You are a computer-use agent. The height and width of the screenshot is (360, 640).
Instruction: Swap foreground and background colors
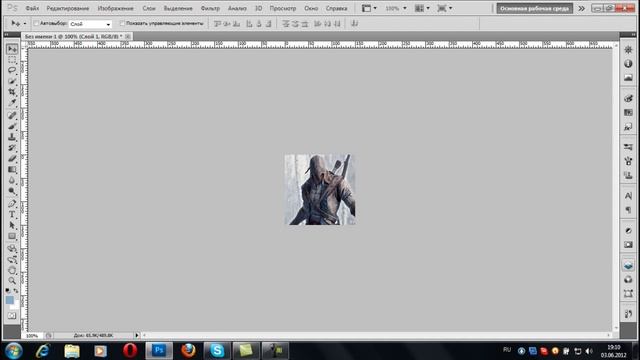point(16,291)
